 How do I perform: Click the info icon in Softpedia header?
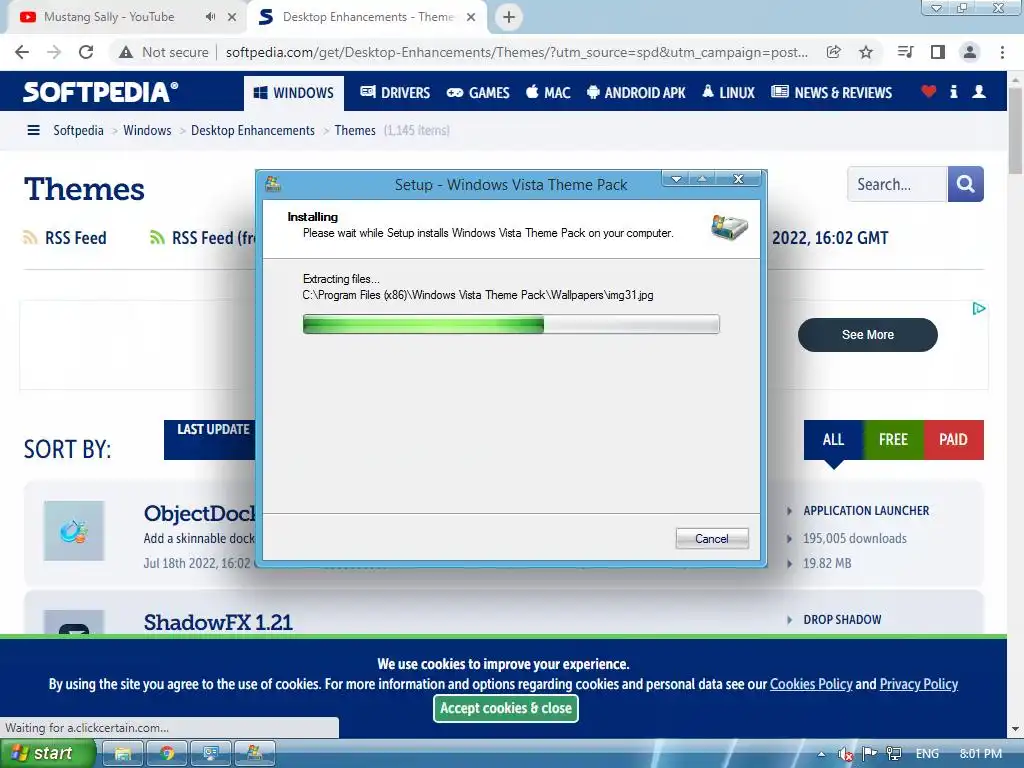(953, 92)
